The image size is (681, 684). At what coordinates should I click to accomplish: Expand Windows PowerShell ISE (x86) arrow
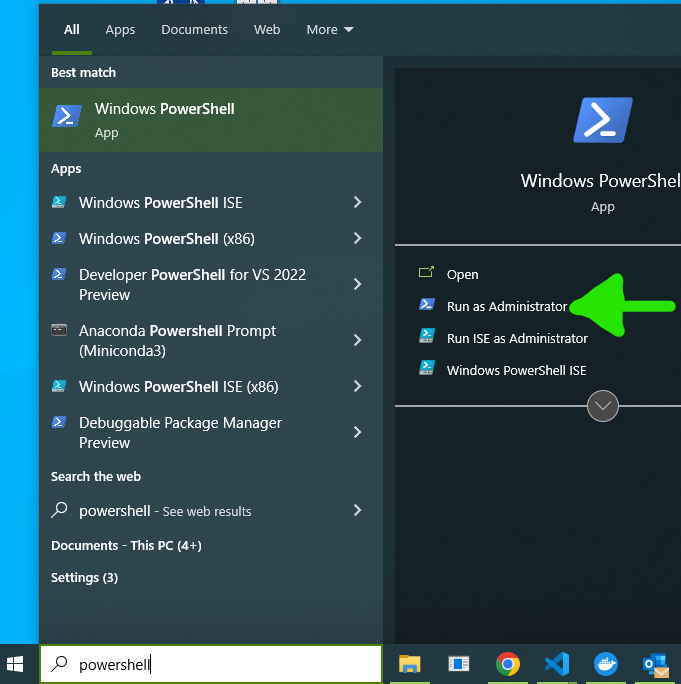coord(357,386)
